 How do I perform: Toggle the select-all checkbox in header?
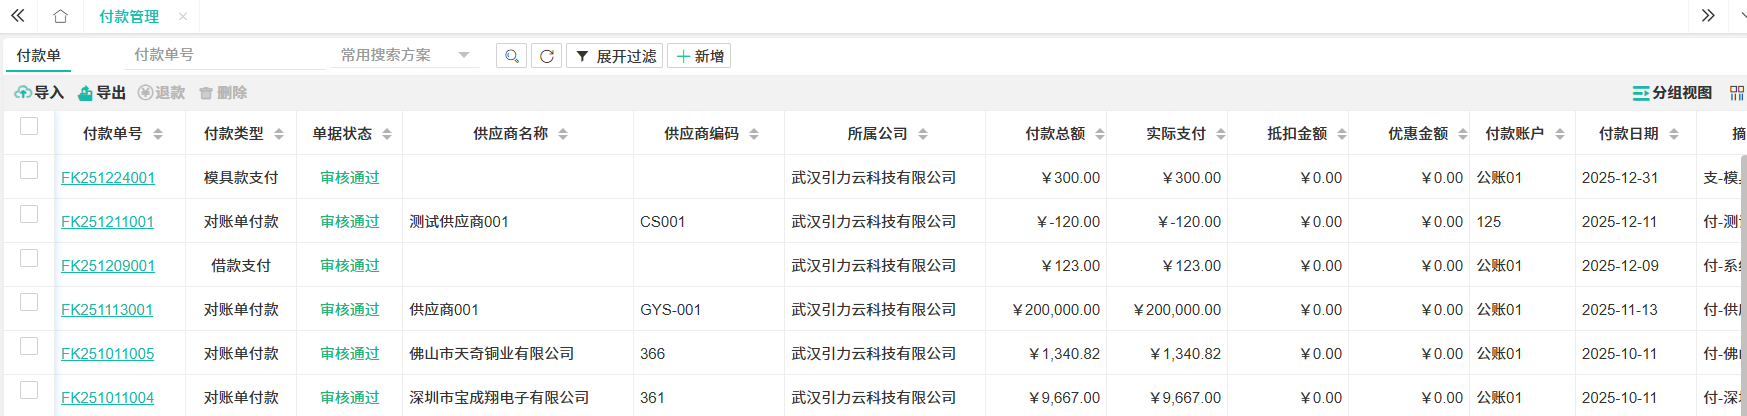click(x=29, y=126)
